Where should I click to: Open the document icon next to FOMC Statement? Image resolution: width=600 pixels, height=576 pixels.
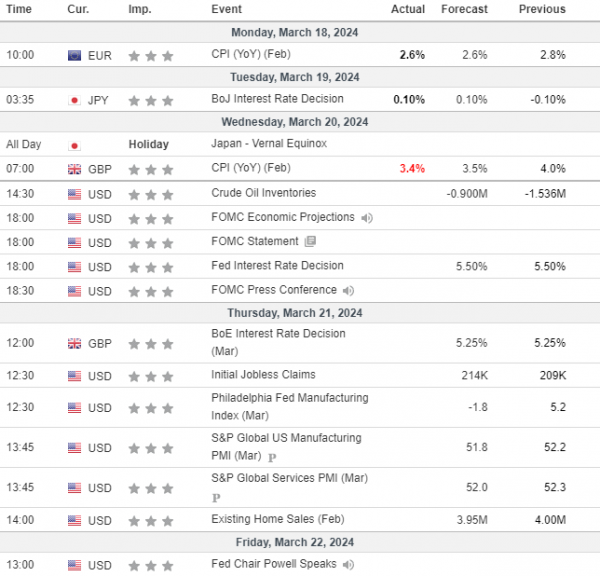(310, 241)
